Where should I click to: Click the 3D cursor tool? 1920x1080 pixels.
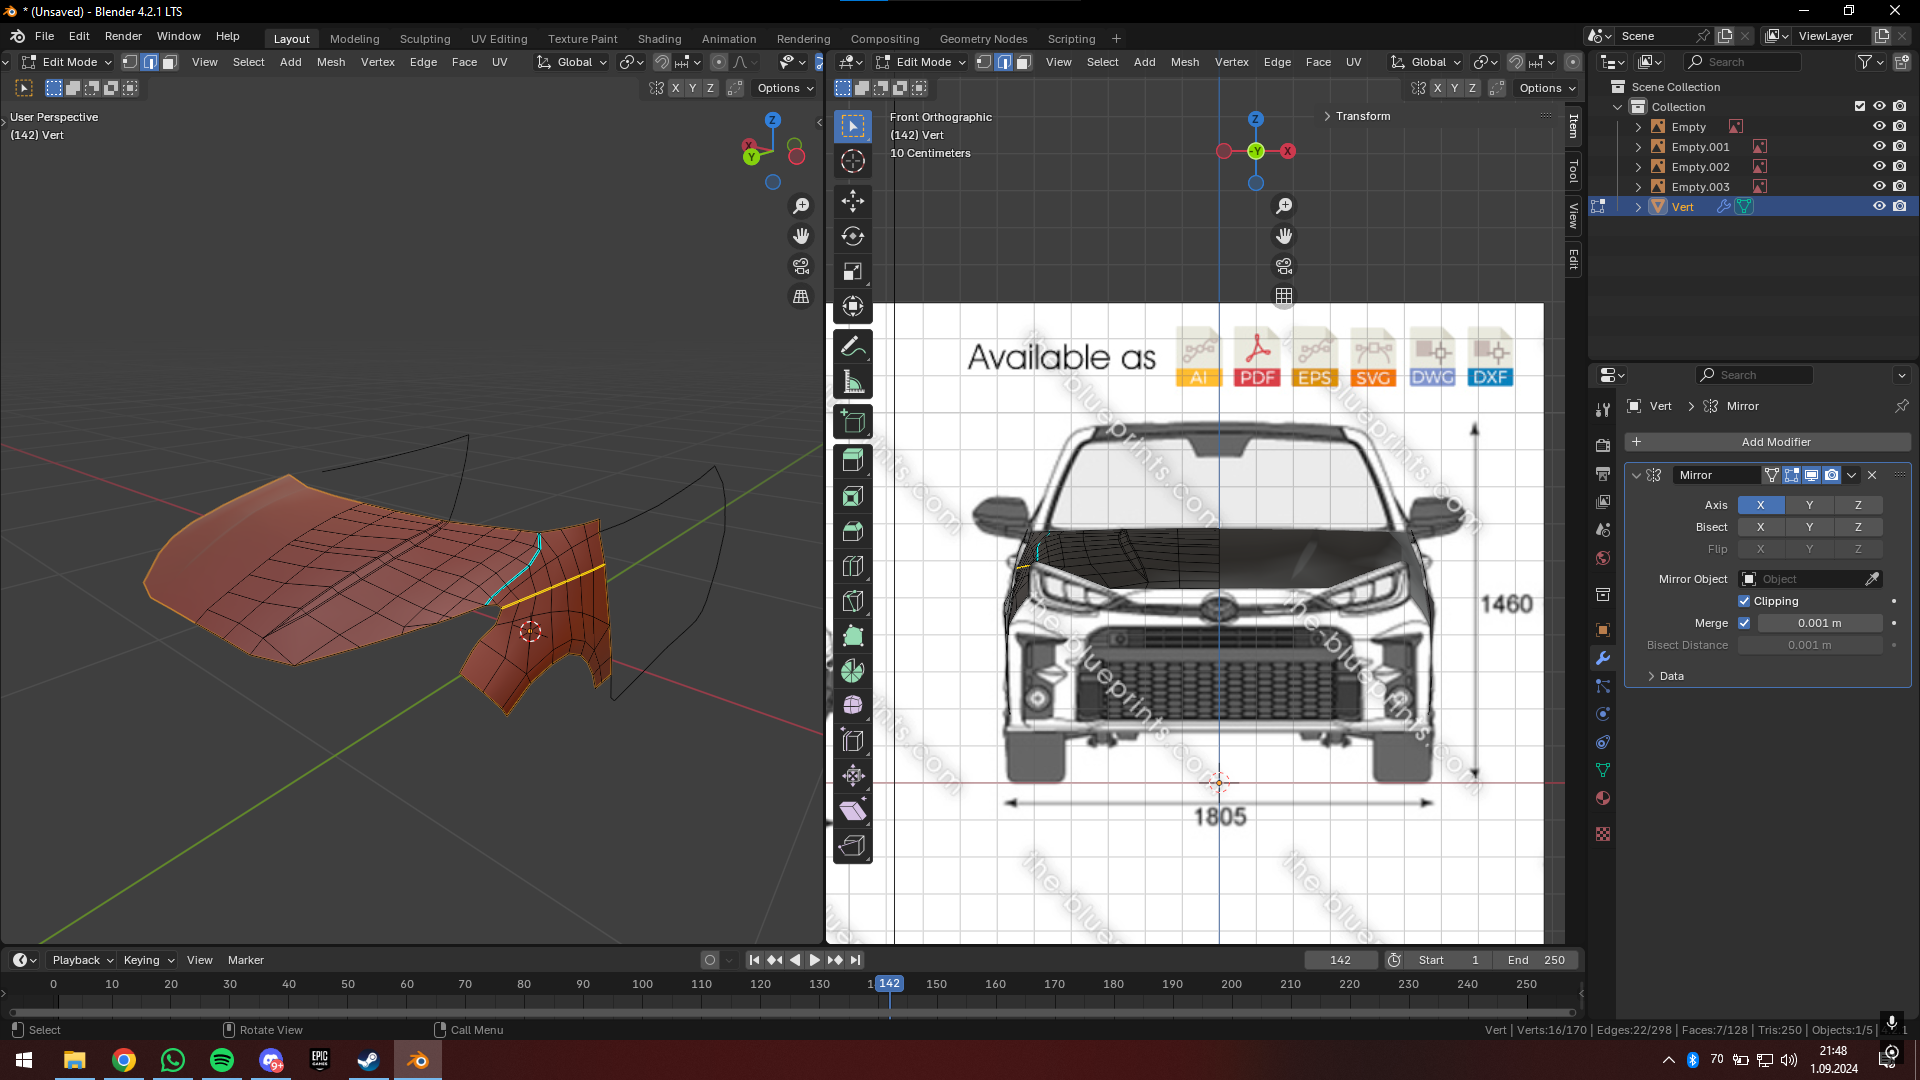(852, 161)
